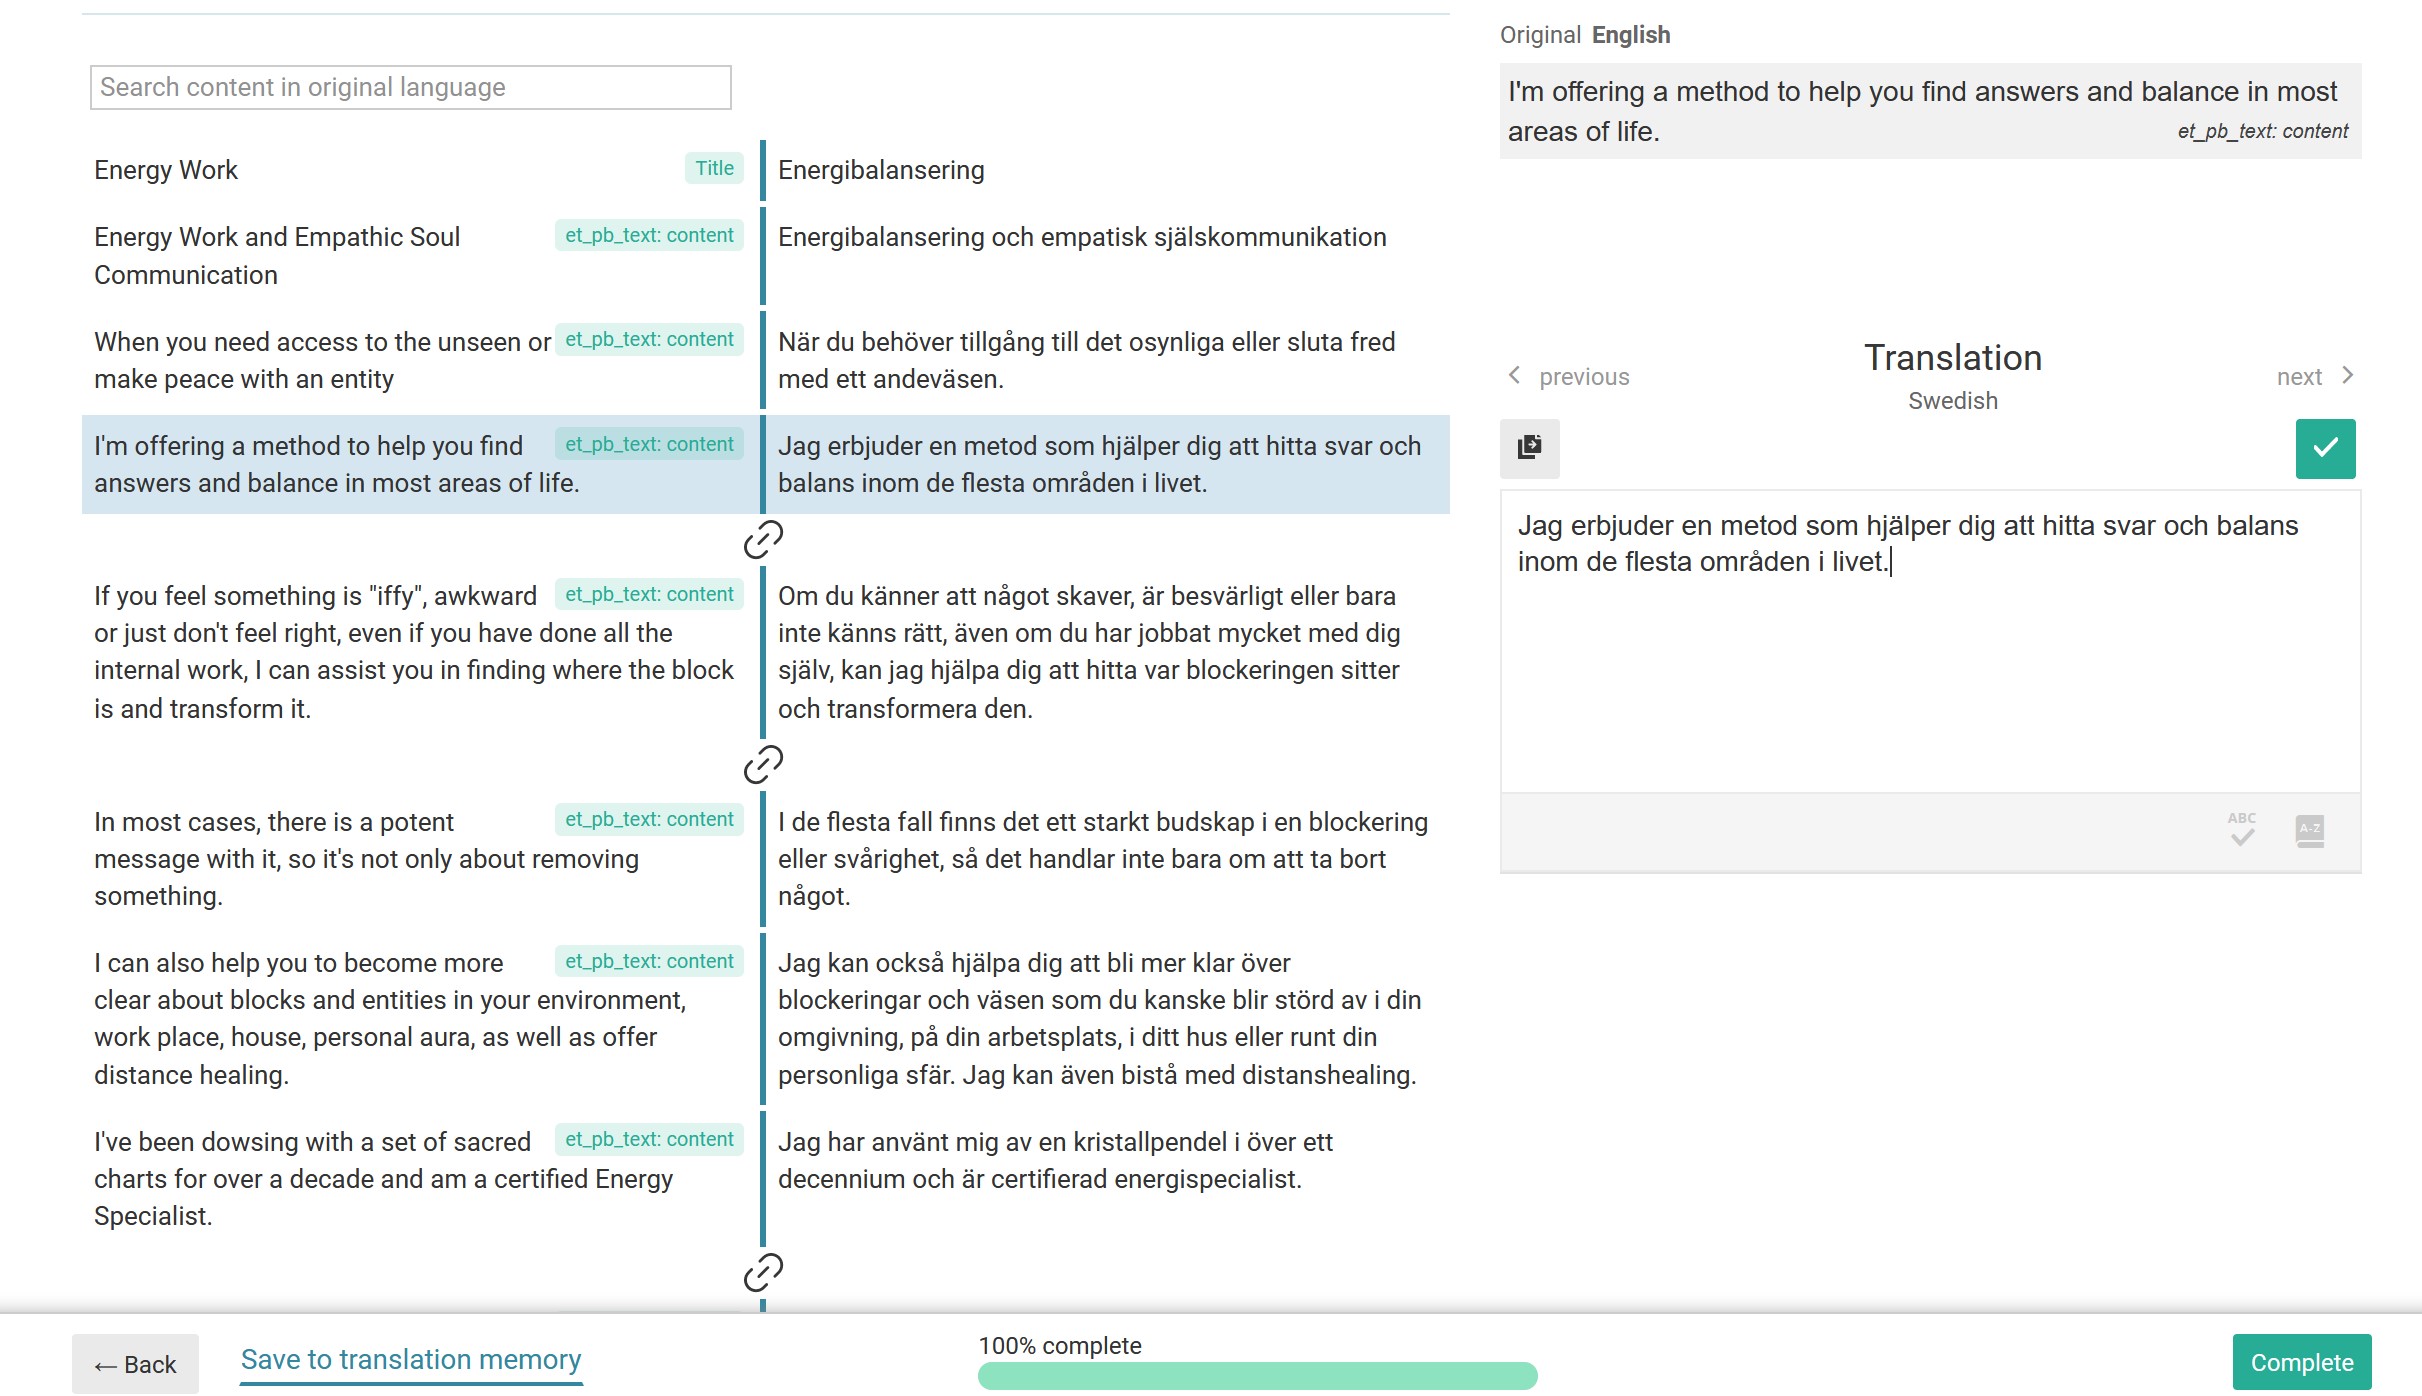The height and width of the screenshot is (1396, 2422).
Task: Click link icon below 'dowsing' paragraph
Action: coord(763,1272)
